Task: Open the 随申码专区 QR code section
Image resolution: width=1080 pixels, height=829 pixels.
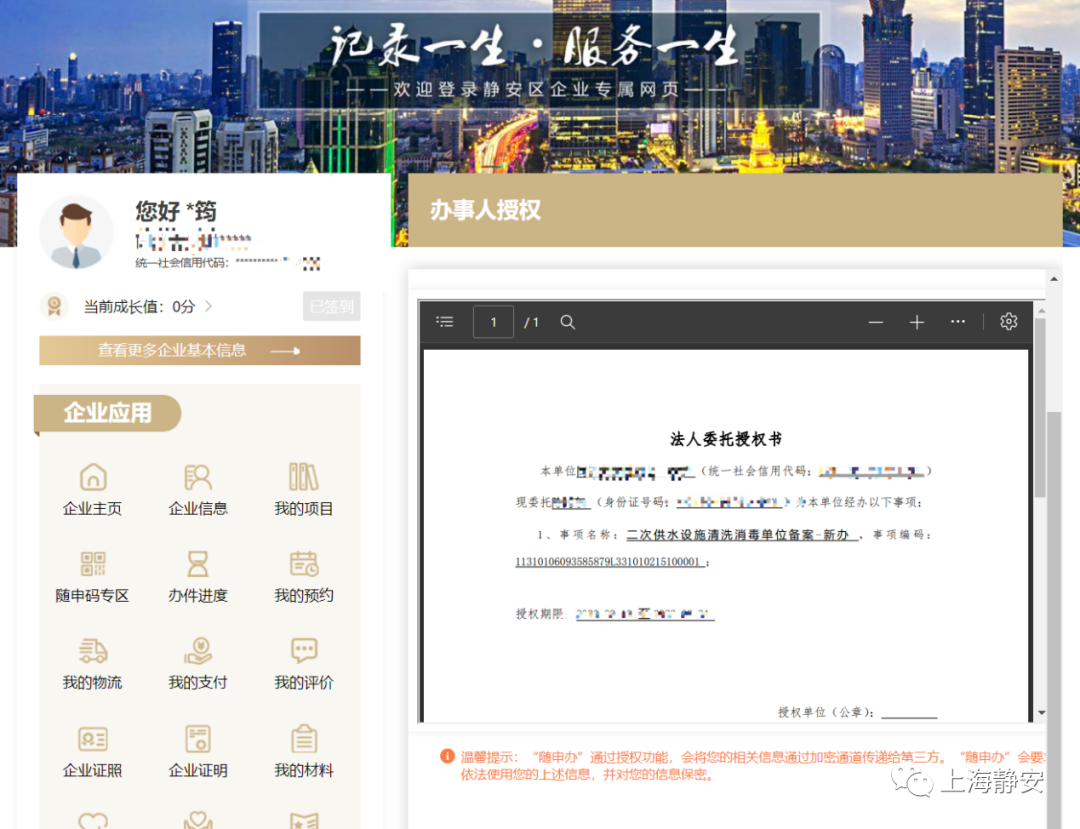Action: [x=92, y=576]
